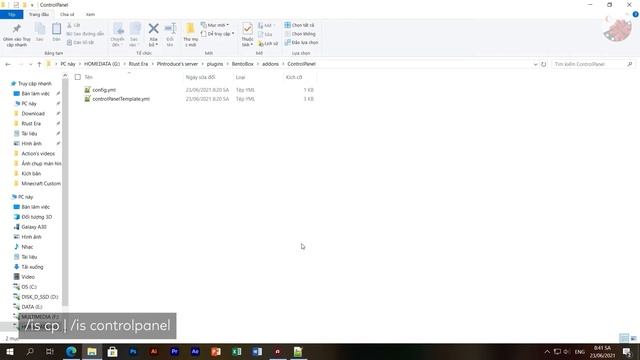Switch to the Trang đầu tab
This screenshot has width=640, height=360.
(39, 15)
